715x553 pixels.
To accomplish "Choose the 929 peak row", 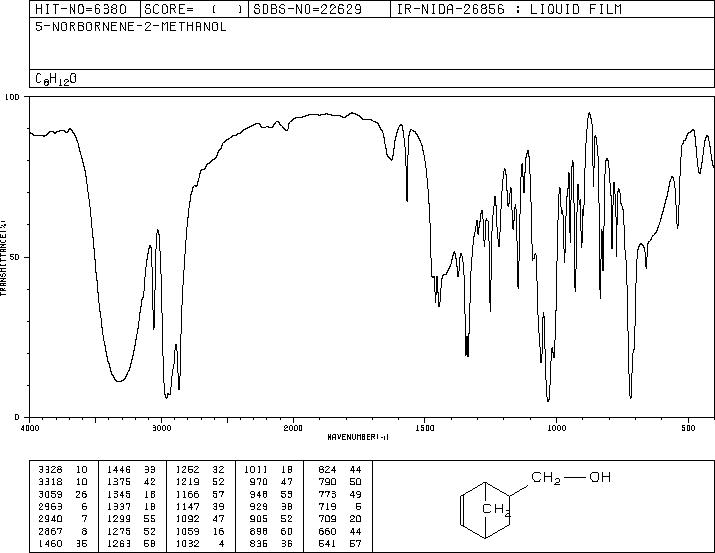I will [x=269, y=506].
